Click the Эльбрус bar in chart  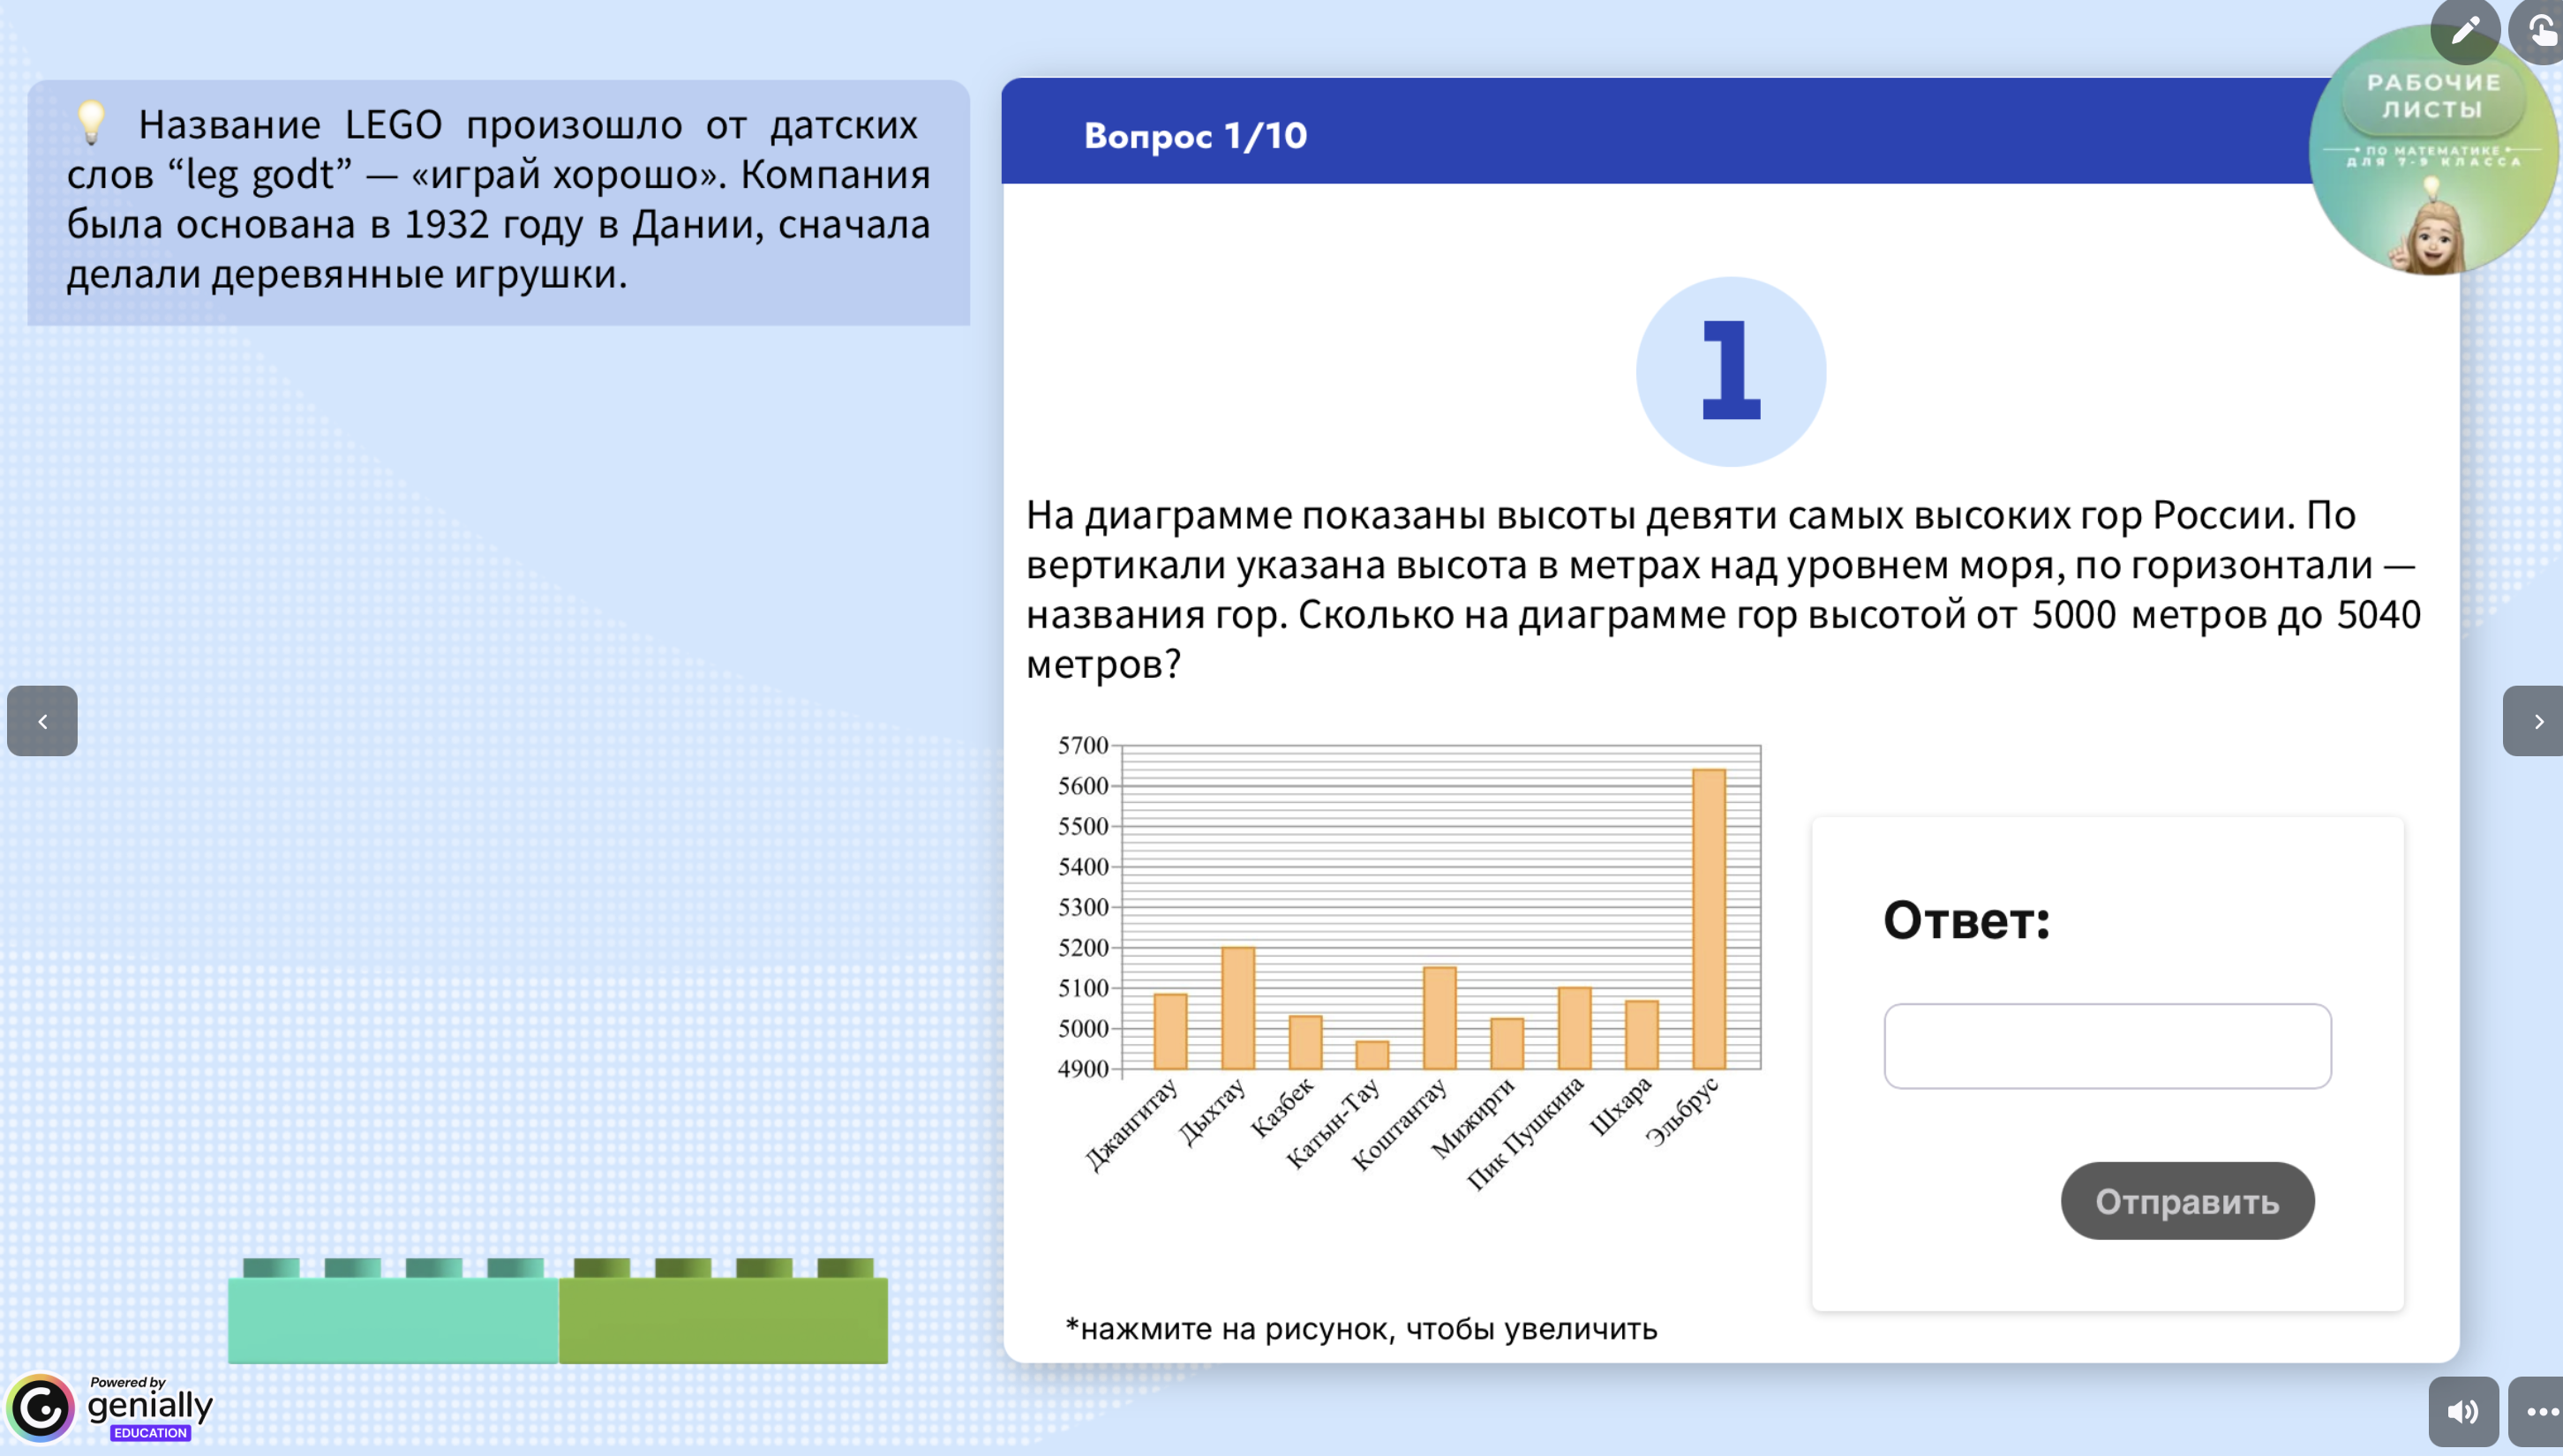(1709, 918)
